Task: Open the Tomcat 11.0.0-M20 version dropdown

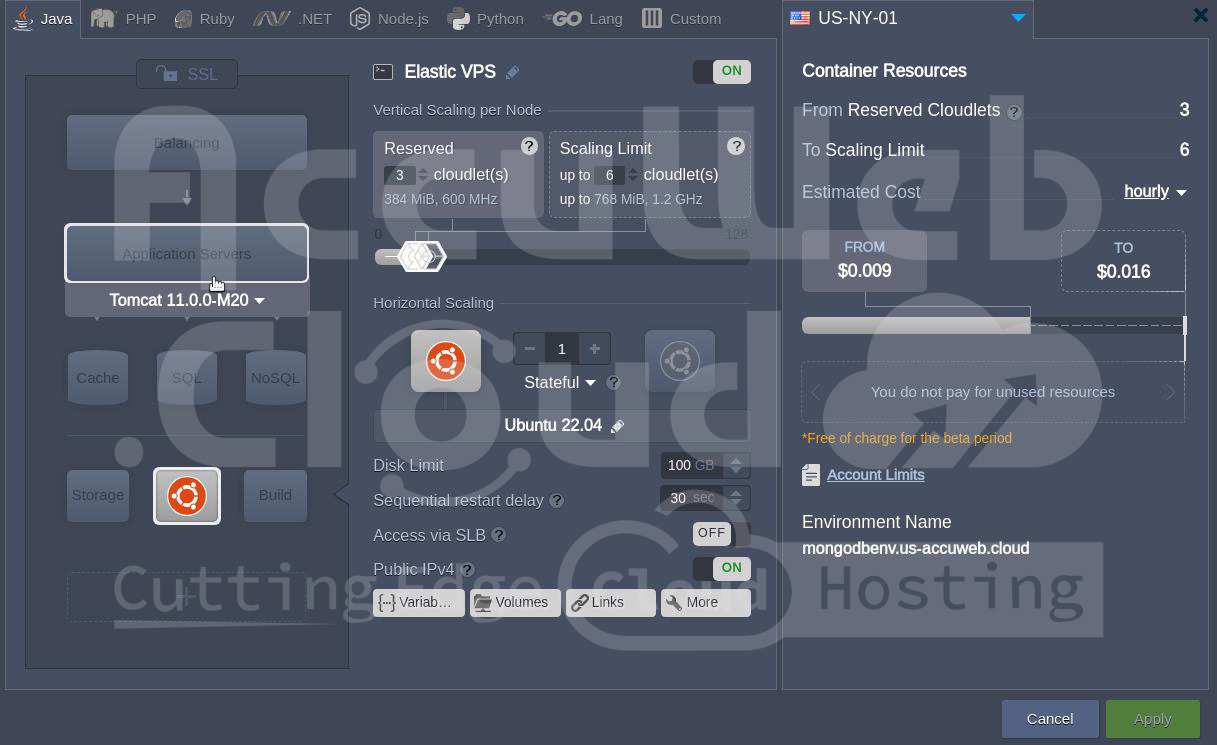Action: point(187,300)
